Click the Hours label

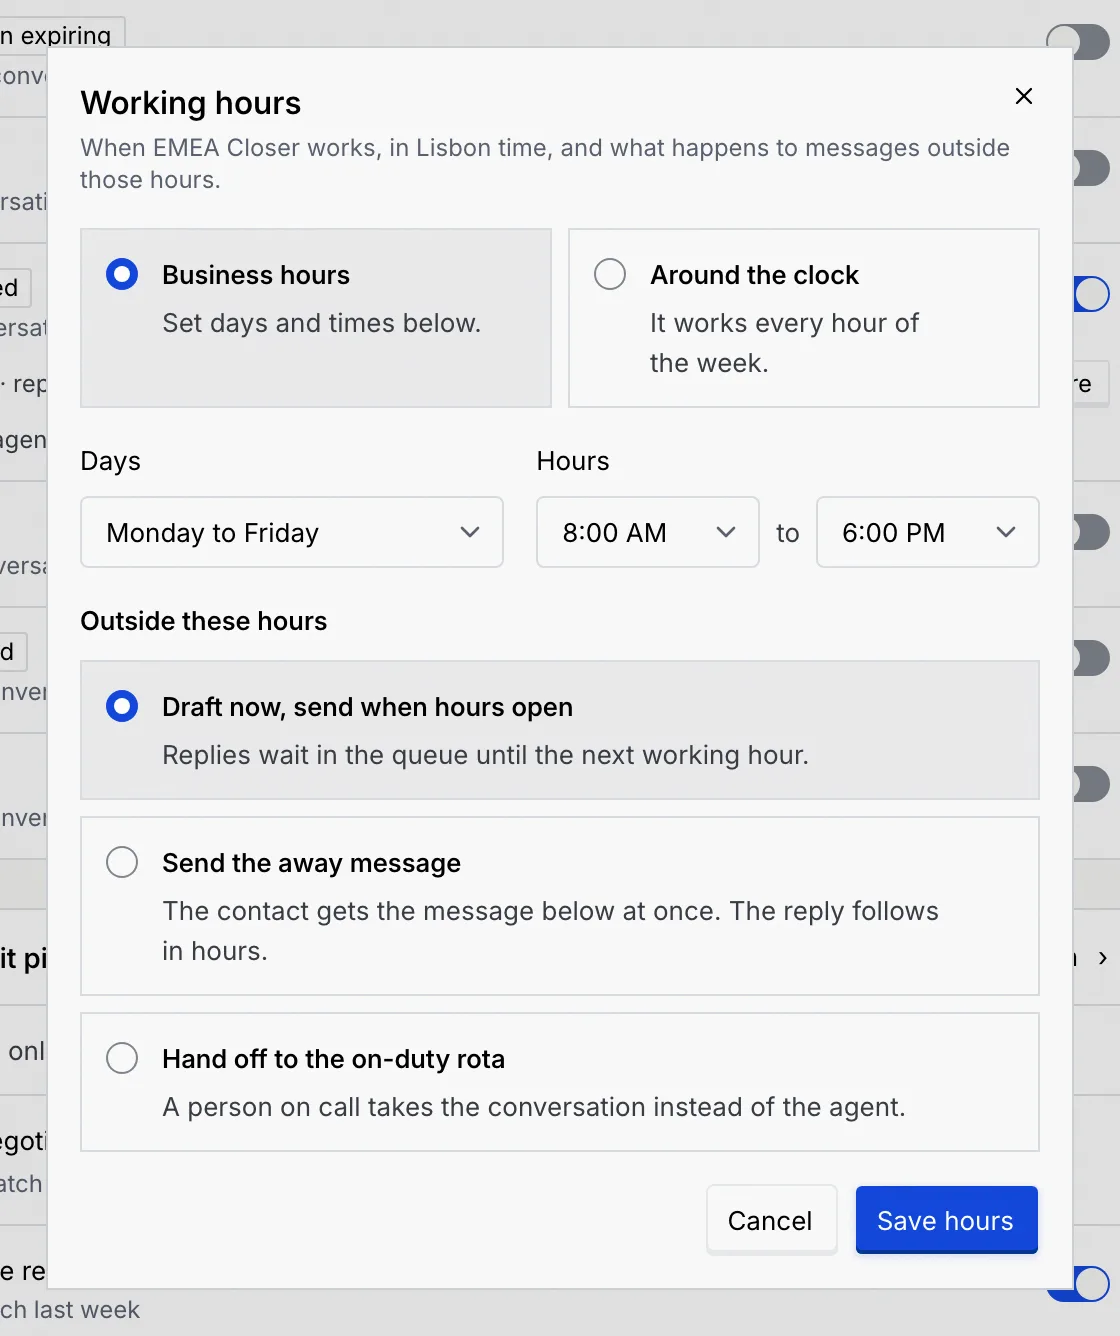tap(573, 461)
